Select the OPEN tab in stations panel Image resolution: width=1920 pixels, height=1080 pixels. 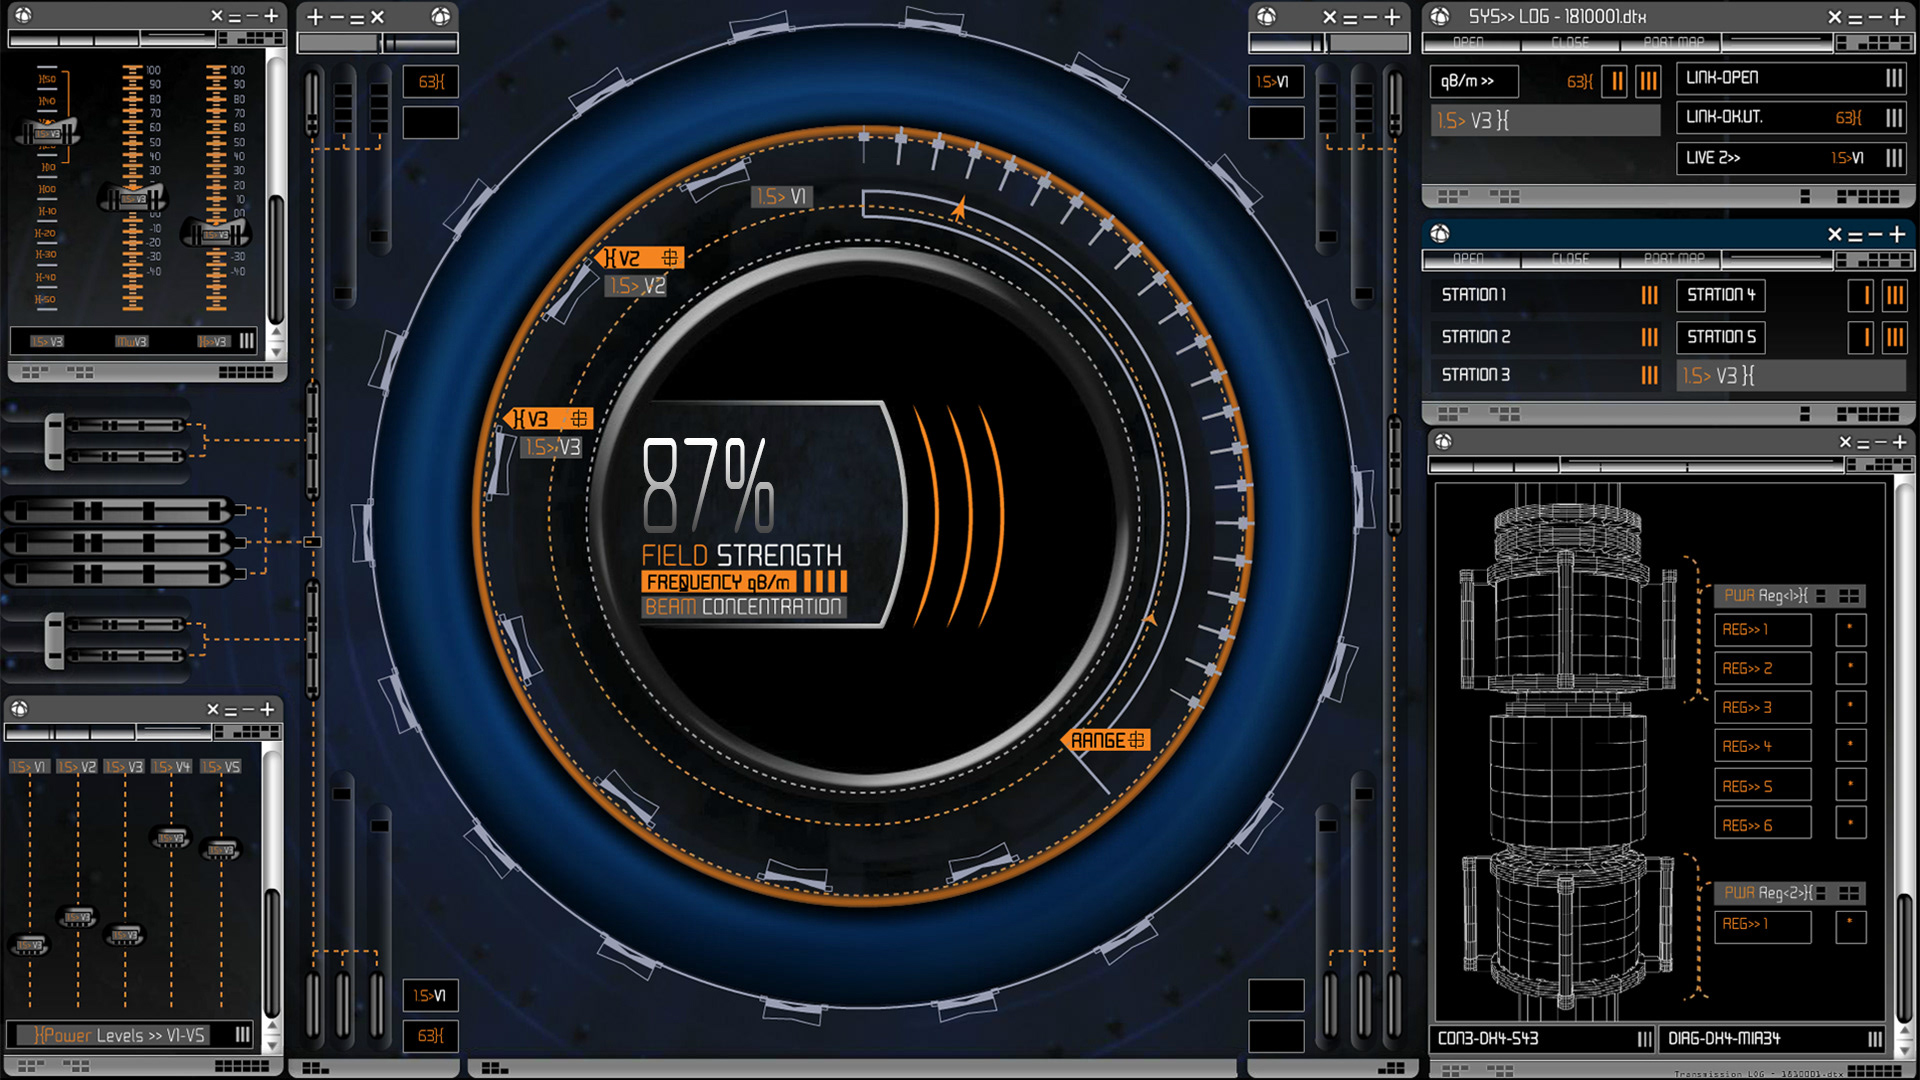point(1468,259)
